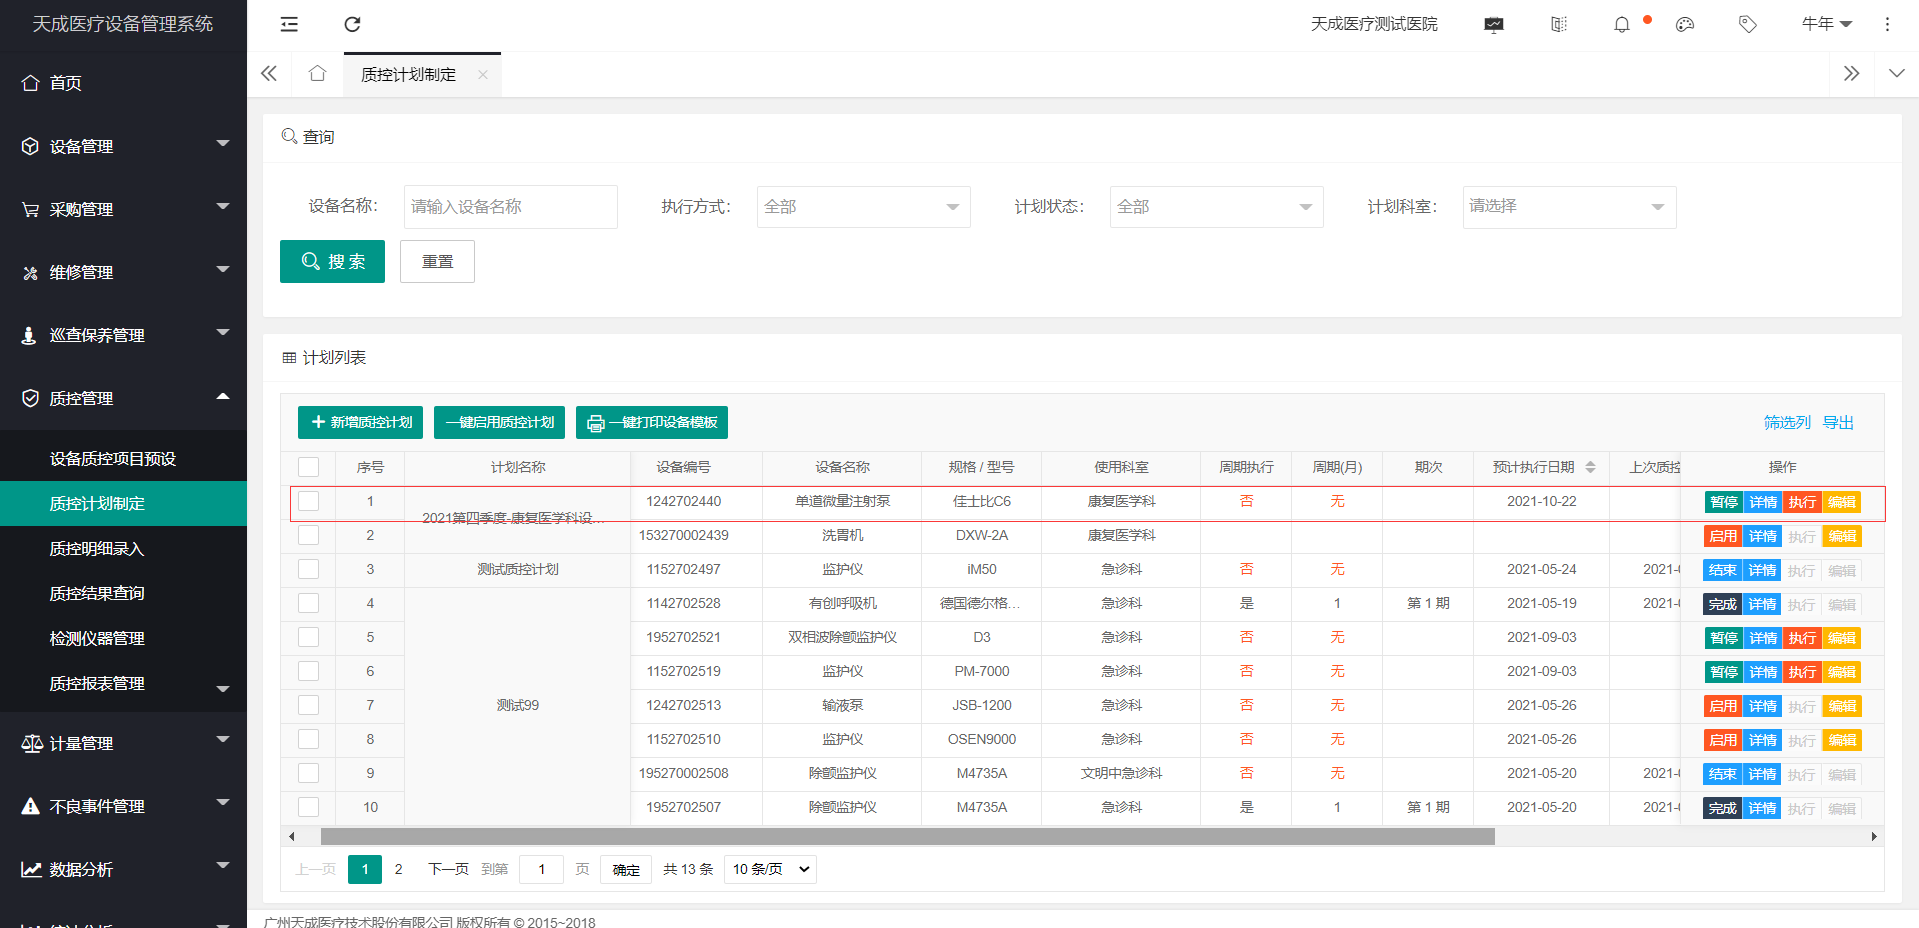Click 新增质控计划 button

pos(360,422)
